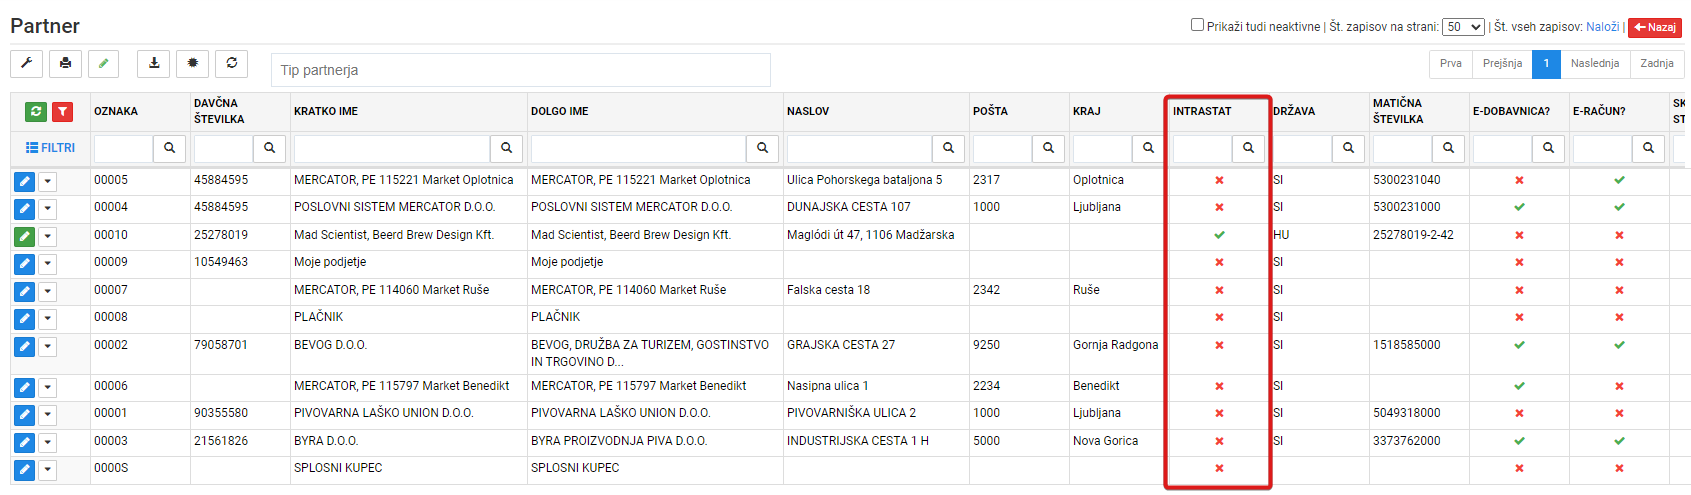1691x495 pixels.
Task: Open records per page dropdown showing 50
Action: click(x=1463, y=27)
